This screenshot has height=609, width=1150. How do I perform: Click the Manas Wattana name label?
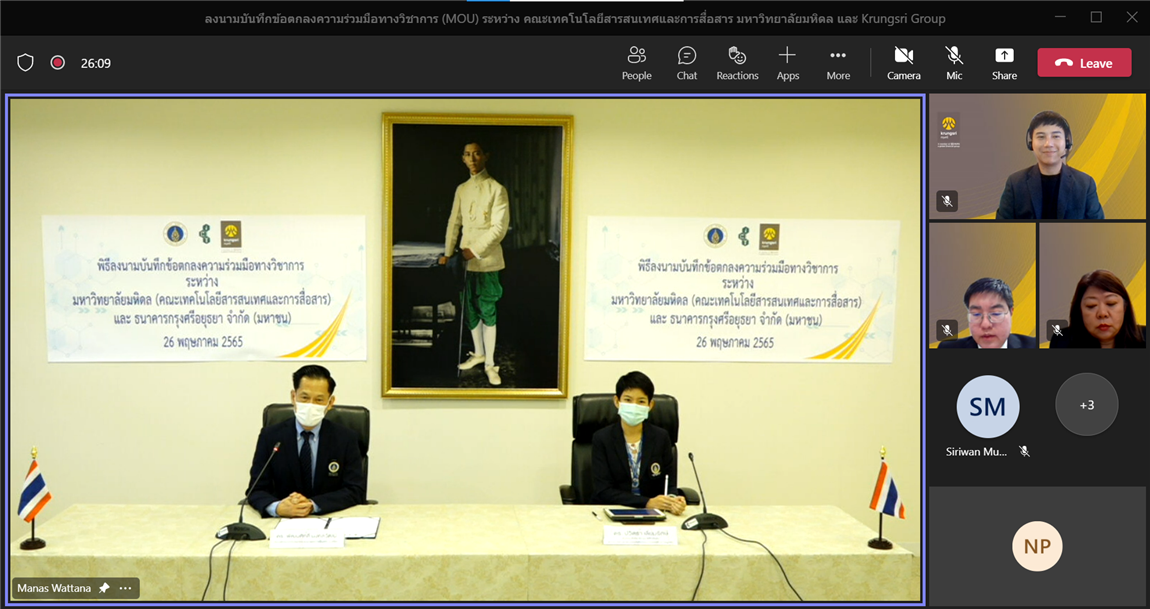54,588
